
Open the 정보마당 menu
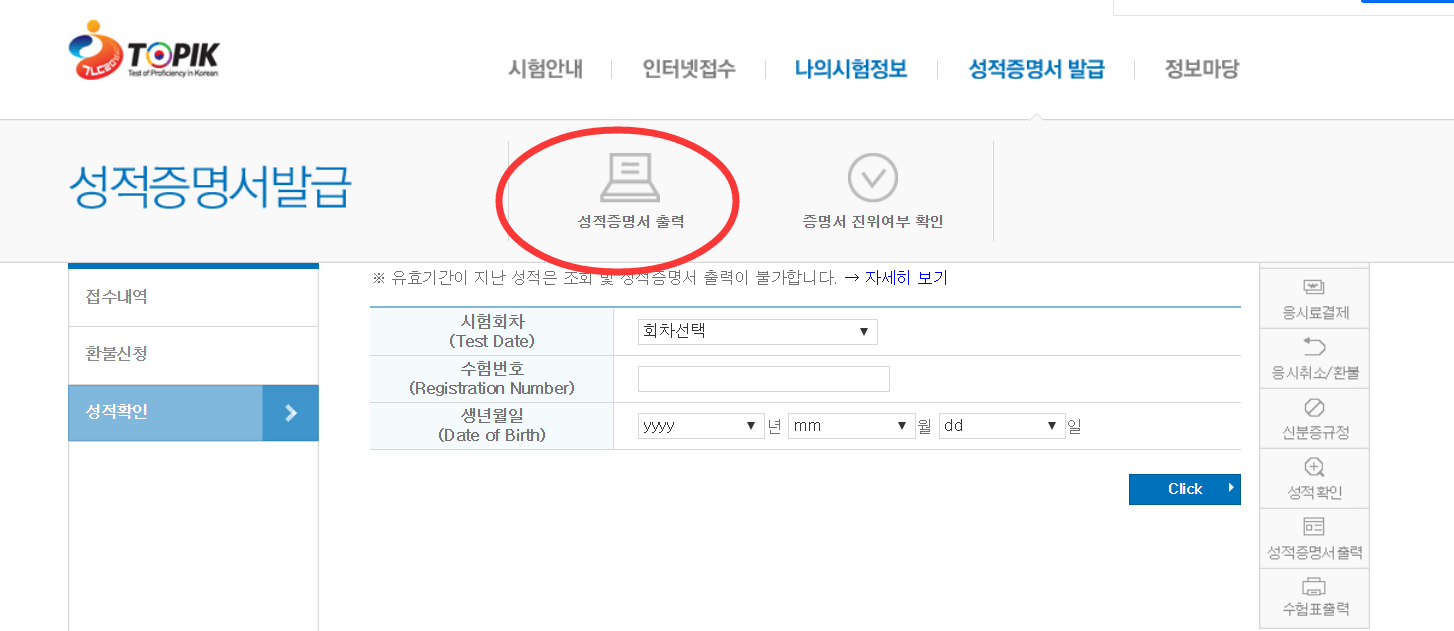[x=1201, y=69]
